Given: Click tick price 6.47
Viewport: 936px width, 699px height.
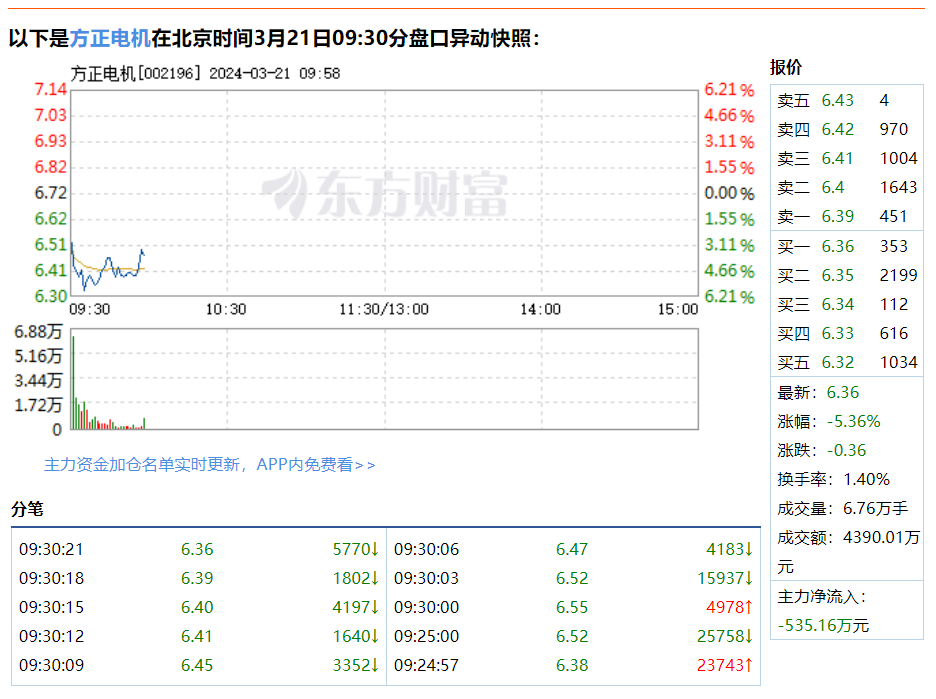Looking at the screenshot, I should point(572,549).
